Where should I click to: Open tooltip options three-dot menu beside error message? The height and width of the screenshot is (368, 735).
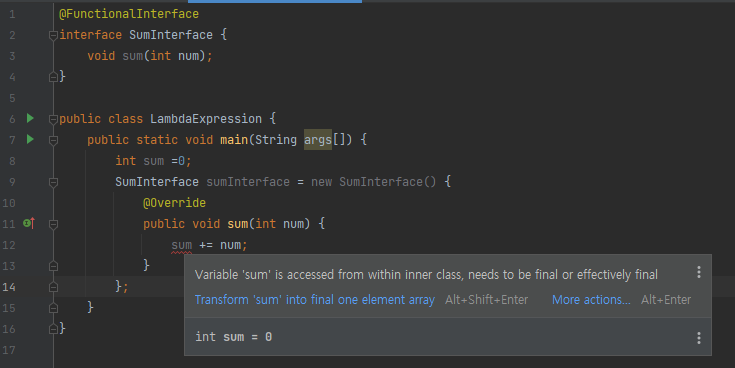point(699,272)
